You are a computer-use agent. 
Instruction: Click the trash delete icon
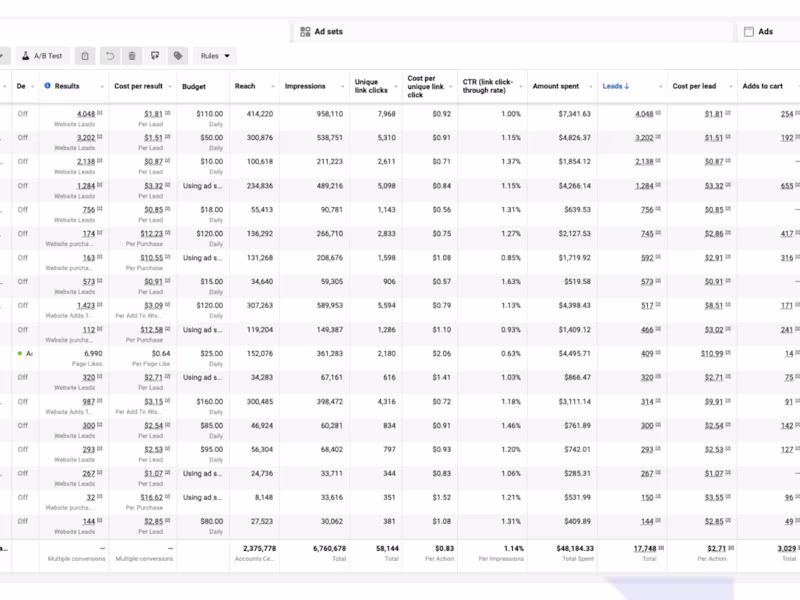point(132,56)
